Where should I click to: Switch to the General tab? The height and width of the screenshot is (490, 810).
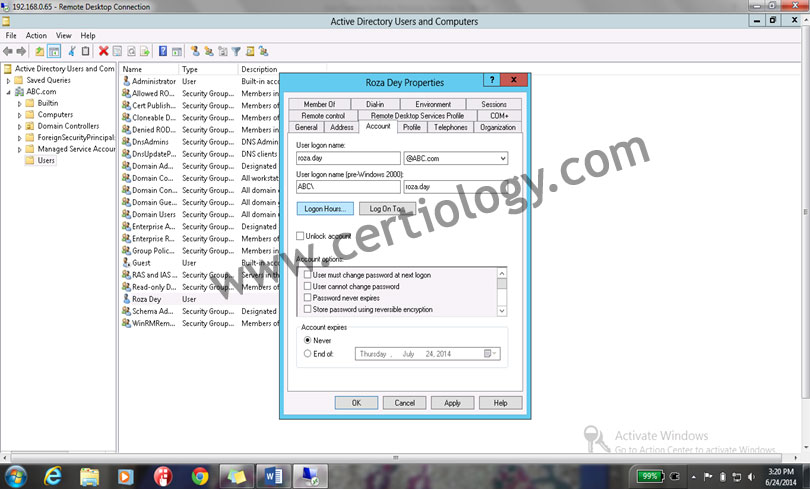pos(306,127)
